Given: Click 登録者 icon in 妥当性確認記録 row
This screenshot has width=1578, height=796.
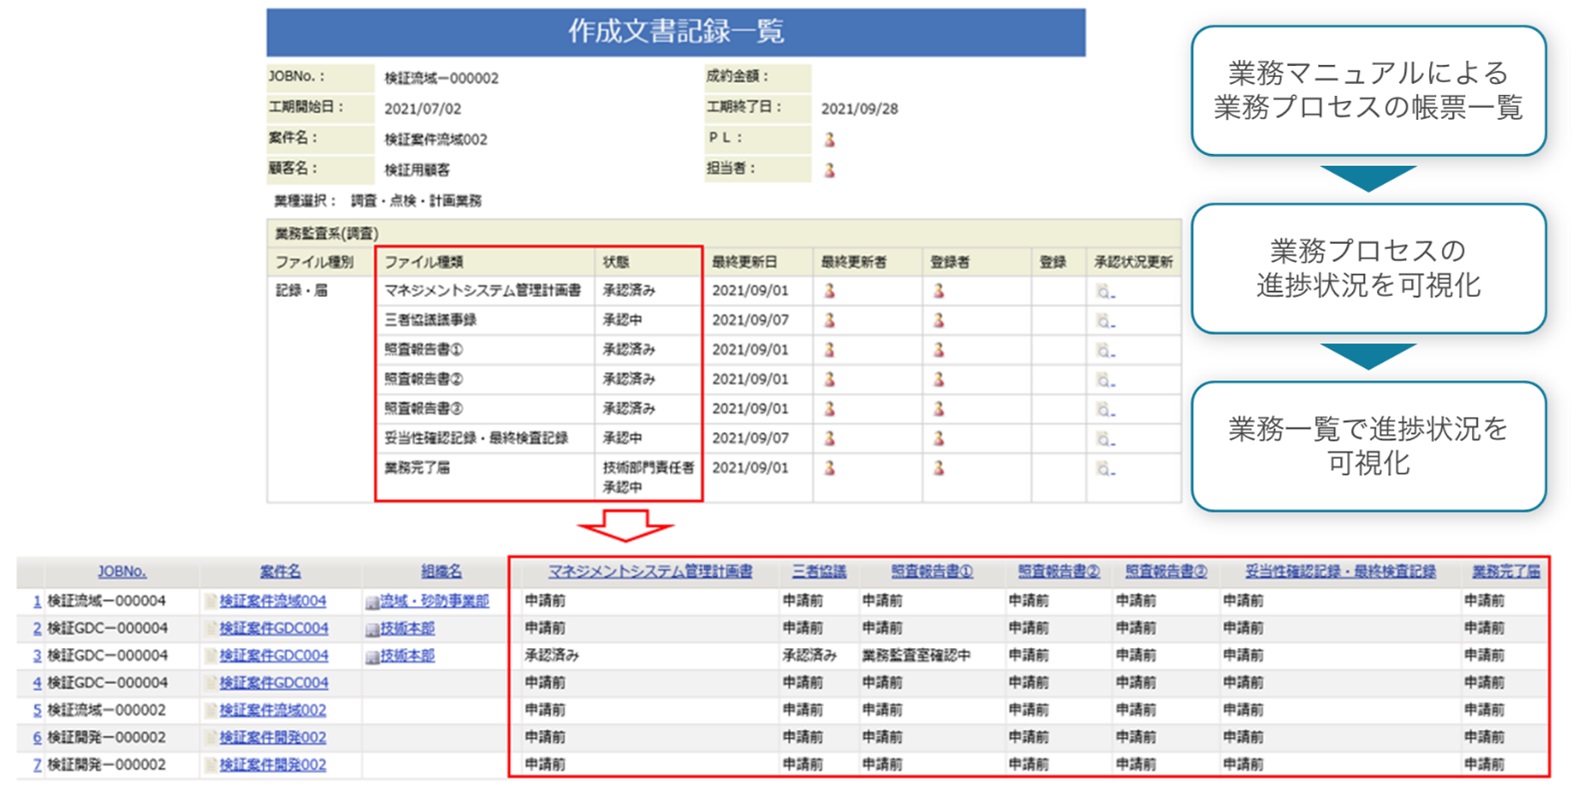Looking at the screenshot, I should point(938,438).
